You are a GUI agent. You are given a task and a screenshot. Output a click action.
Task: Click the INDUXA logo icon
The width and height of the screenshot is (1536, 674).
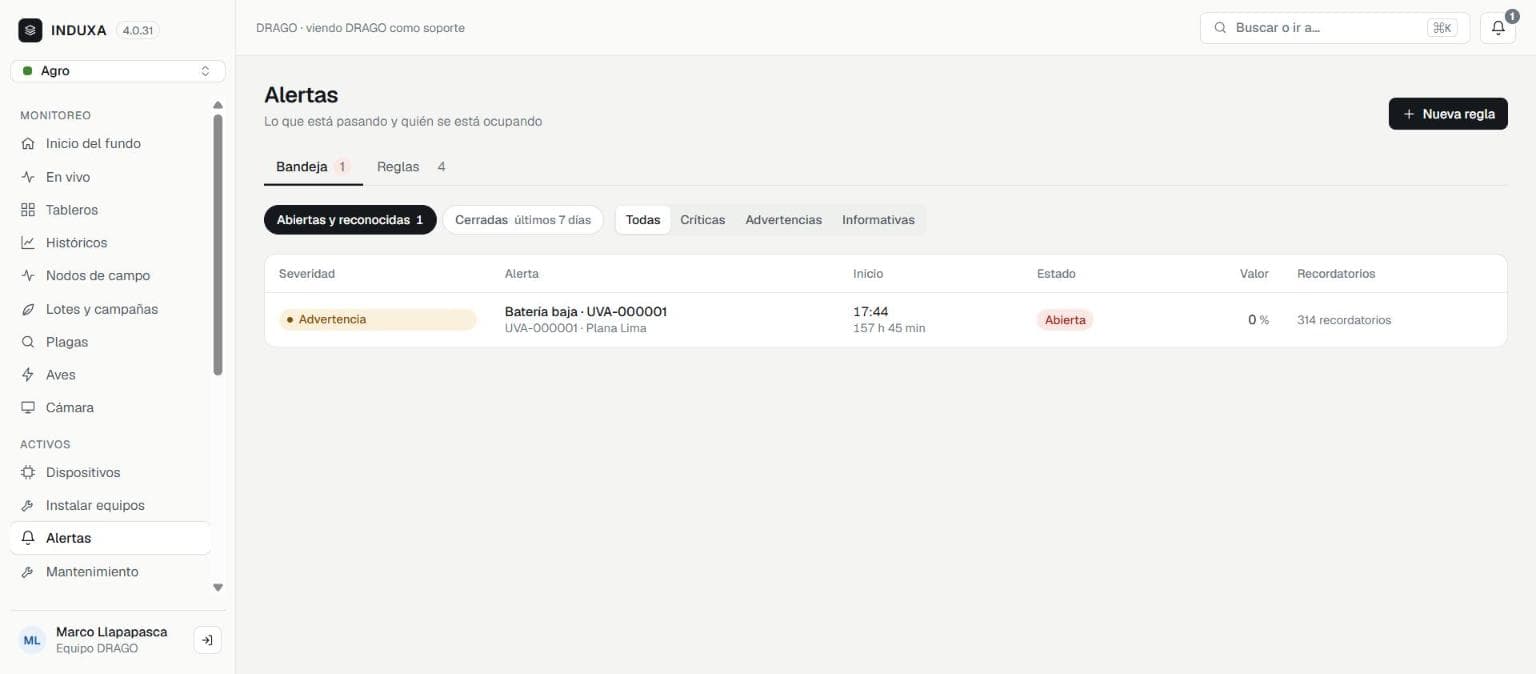click(x=30, y=30)
